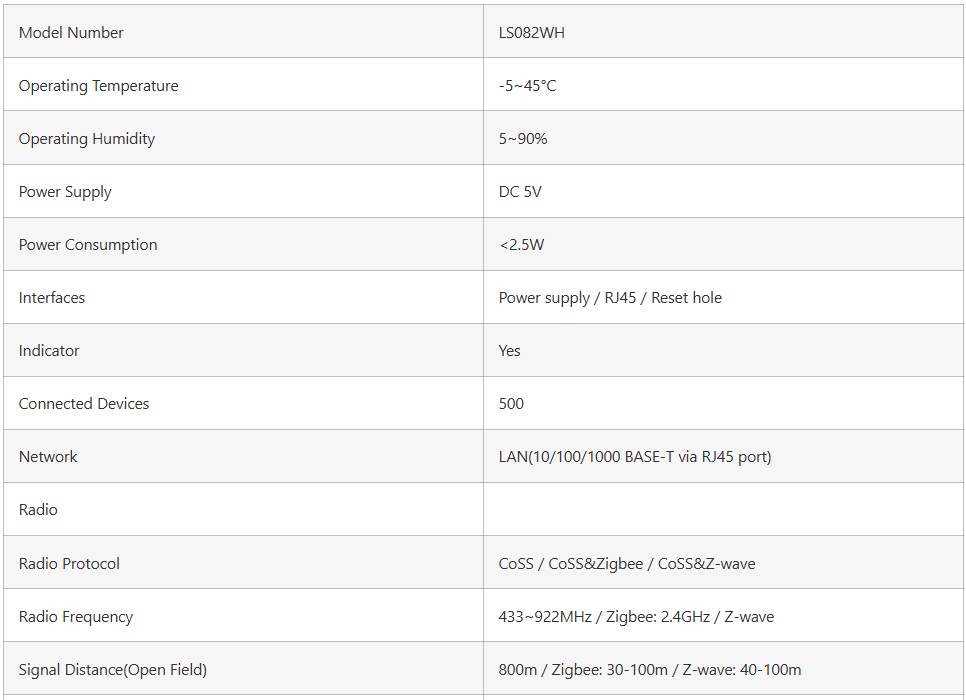Click the LAN 10/100/1000 BASE-T value
The height and width of the screenshot is (700, 966).
(x=635, y=456)
